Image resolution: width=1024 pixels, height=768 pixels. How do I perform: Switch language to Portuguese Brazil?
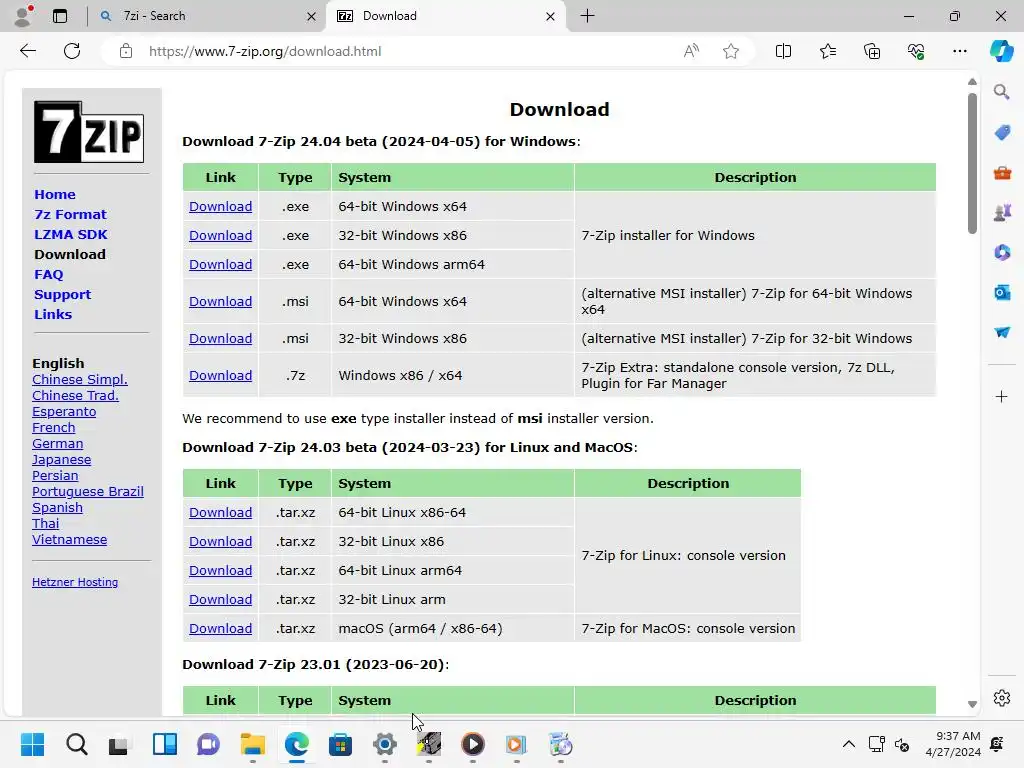click(x=88, y=492)
